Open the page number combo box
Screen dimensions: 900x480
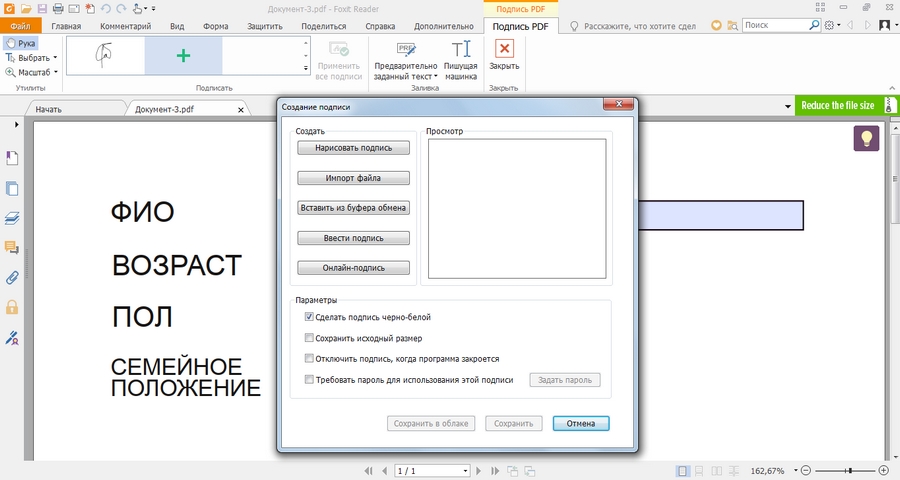[432, 470]
